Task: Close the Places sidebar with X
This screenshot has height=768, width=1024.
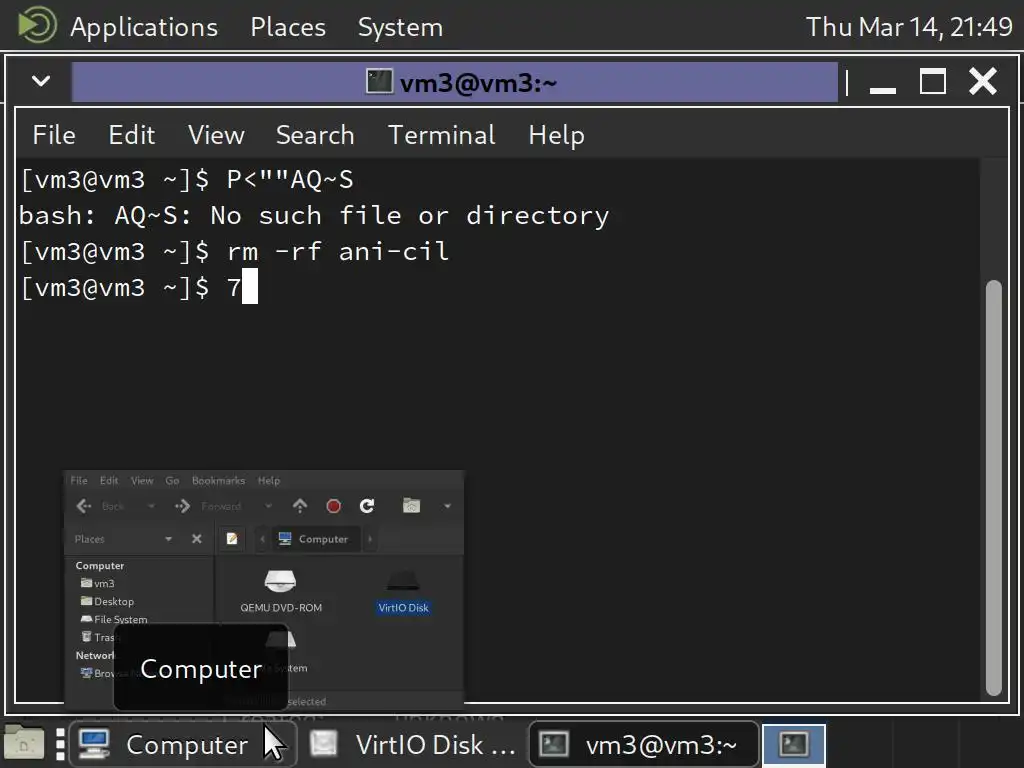Action: click(197, 539)
